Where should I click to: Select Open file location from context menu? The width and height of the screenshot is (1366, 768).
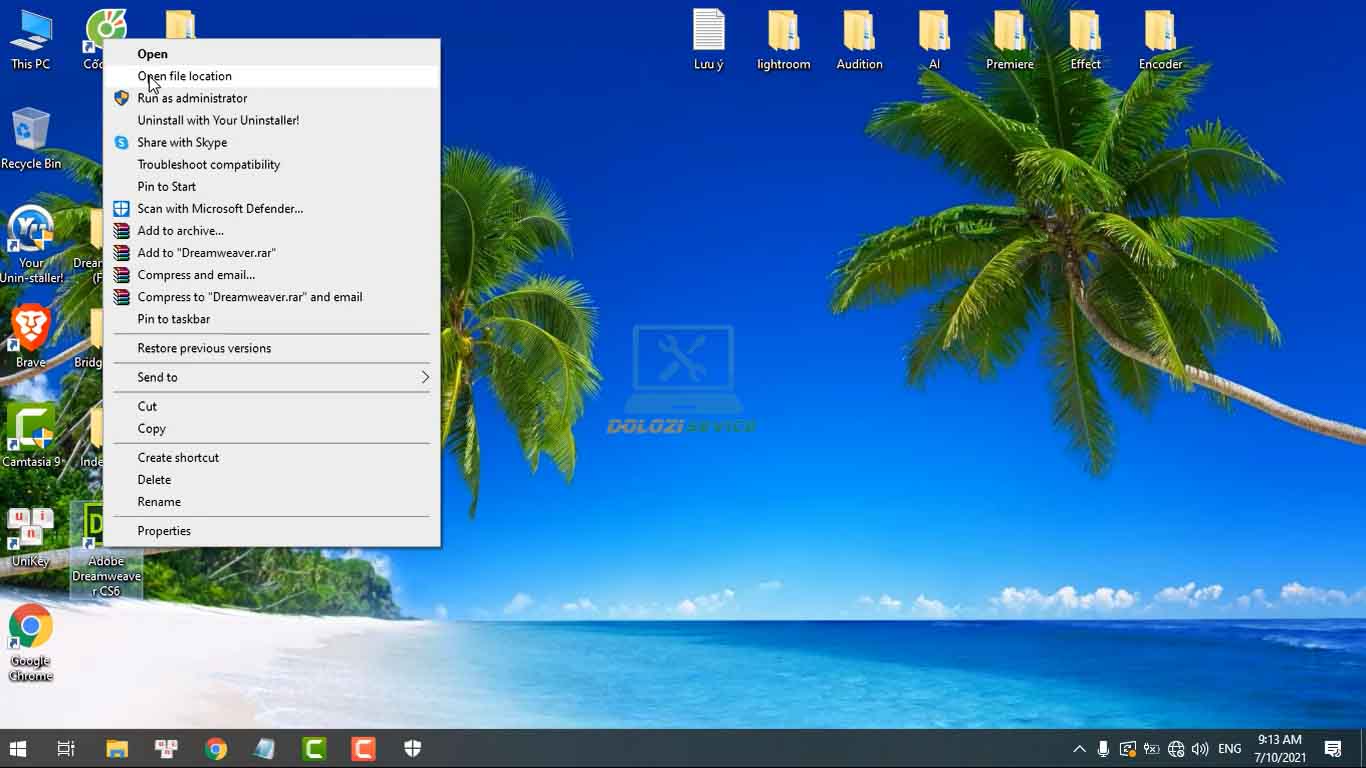tap(184, 76)
